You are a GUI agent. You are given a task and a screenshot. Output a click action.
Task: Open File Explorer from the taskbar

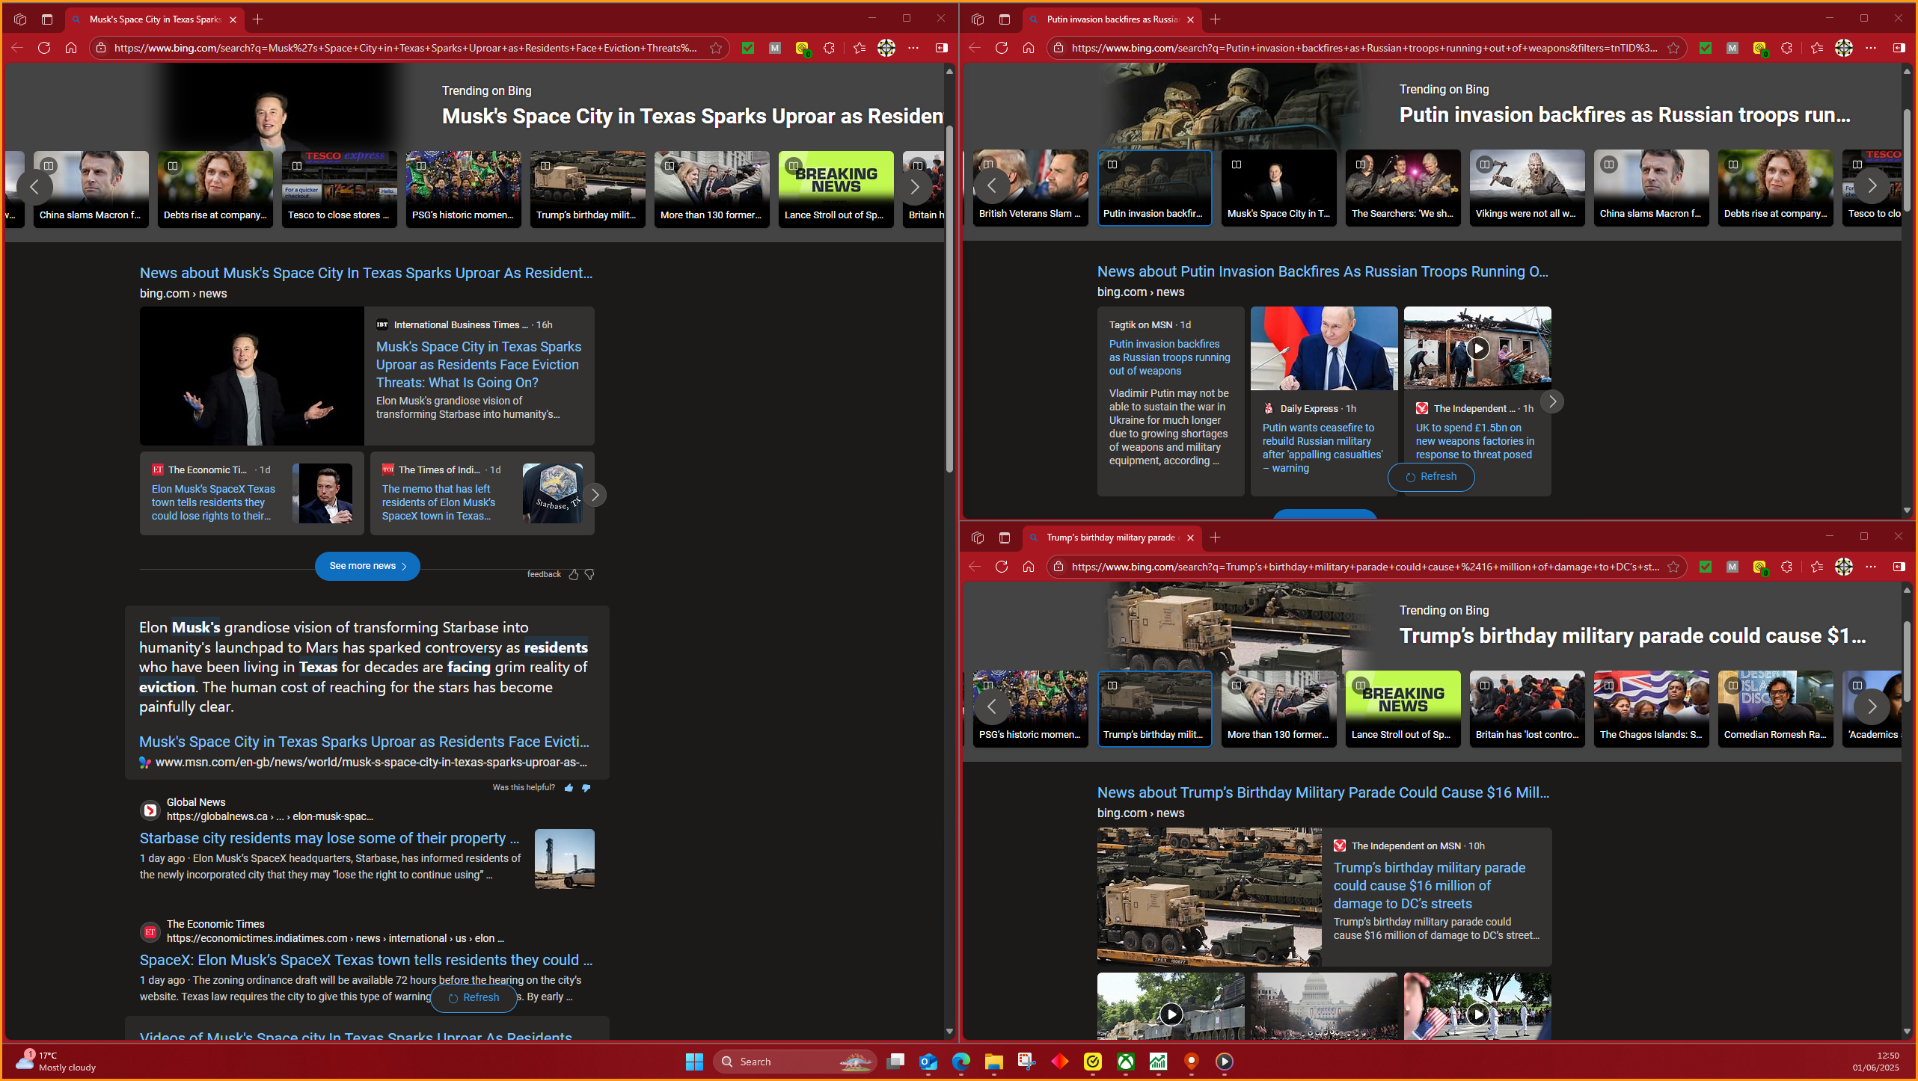tap(993, 1062)
